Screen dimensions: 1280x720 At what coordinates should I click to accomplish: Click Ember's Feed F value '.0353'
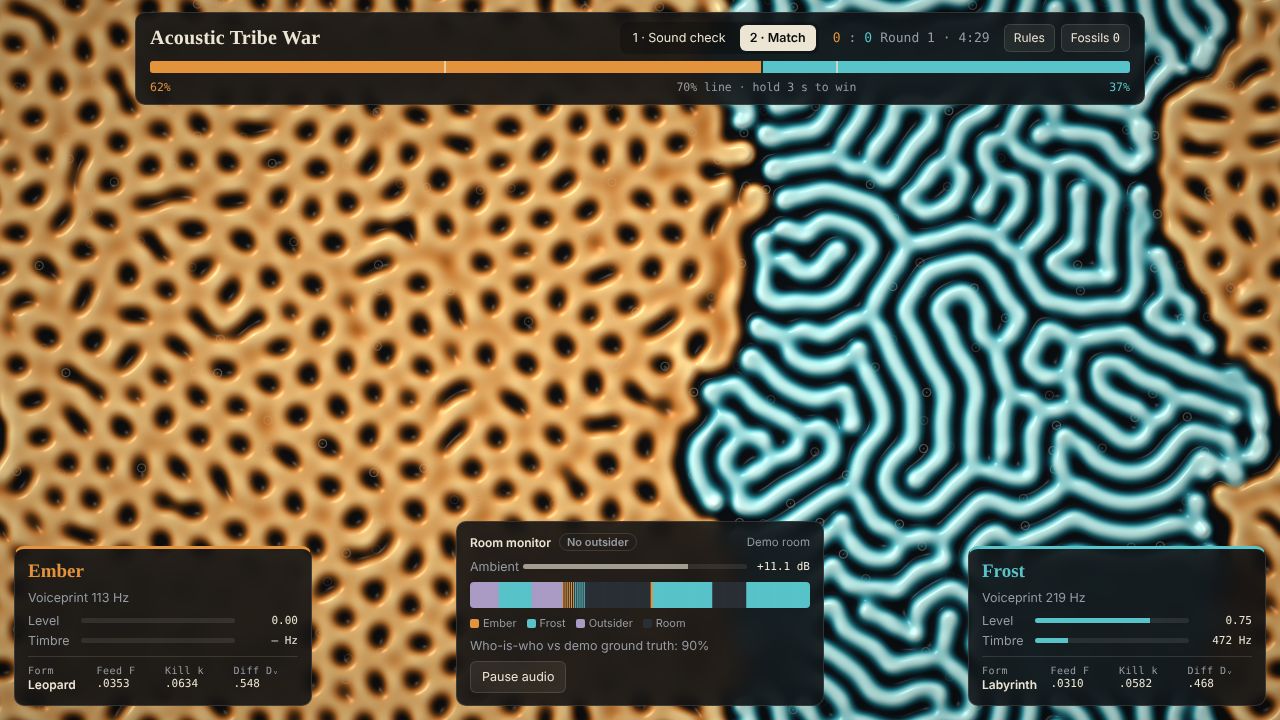(x=113, y=684)
